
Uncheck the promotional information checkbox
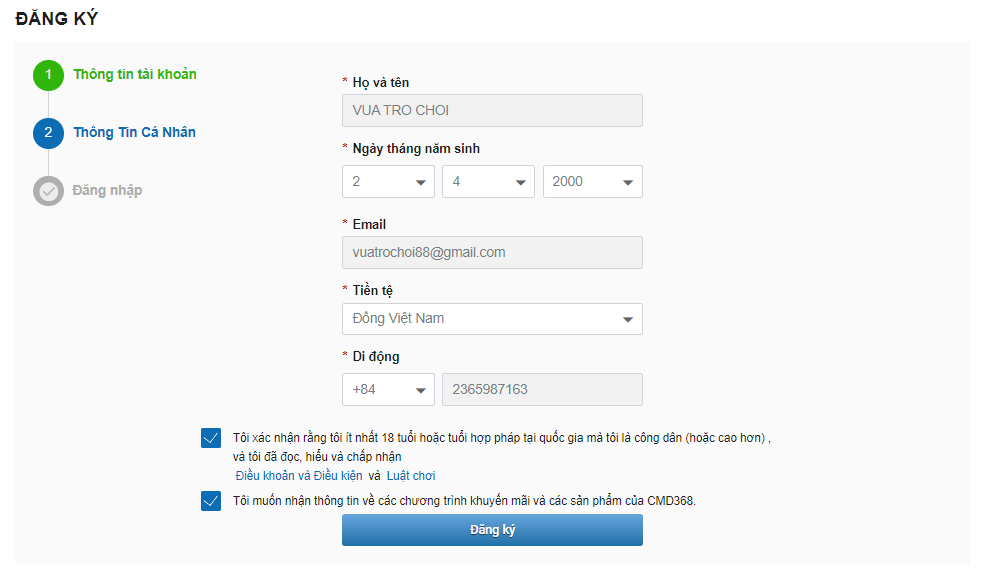(211, 501)
